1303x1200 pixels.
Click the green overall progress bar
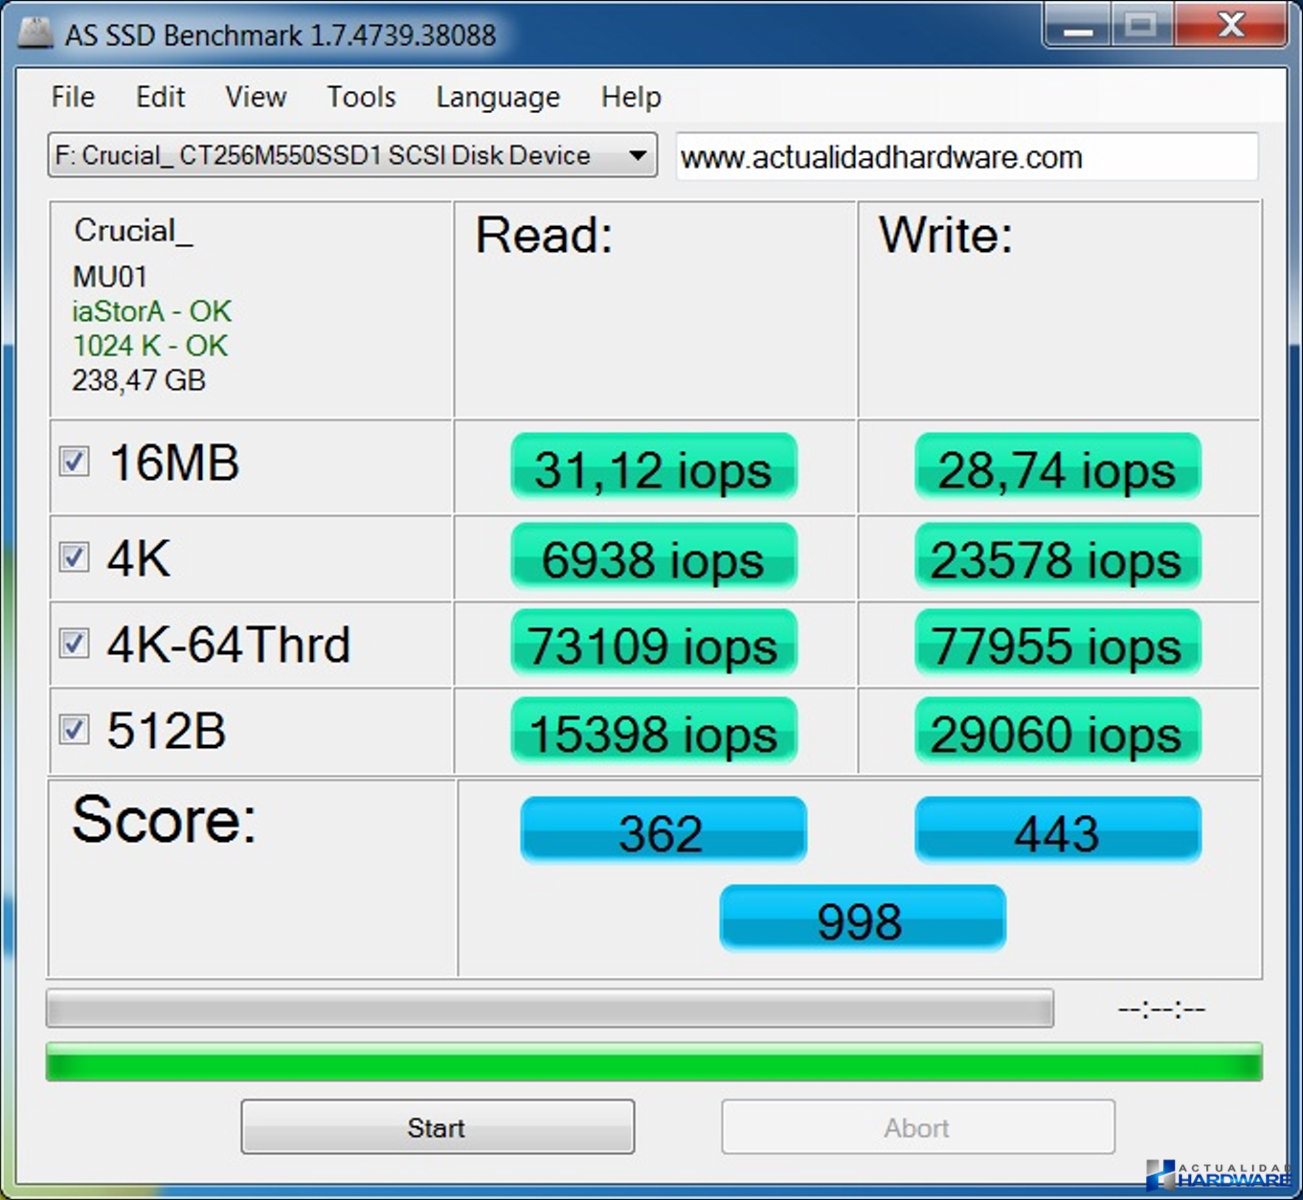(654, 1062)
